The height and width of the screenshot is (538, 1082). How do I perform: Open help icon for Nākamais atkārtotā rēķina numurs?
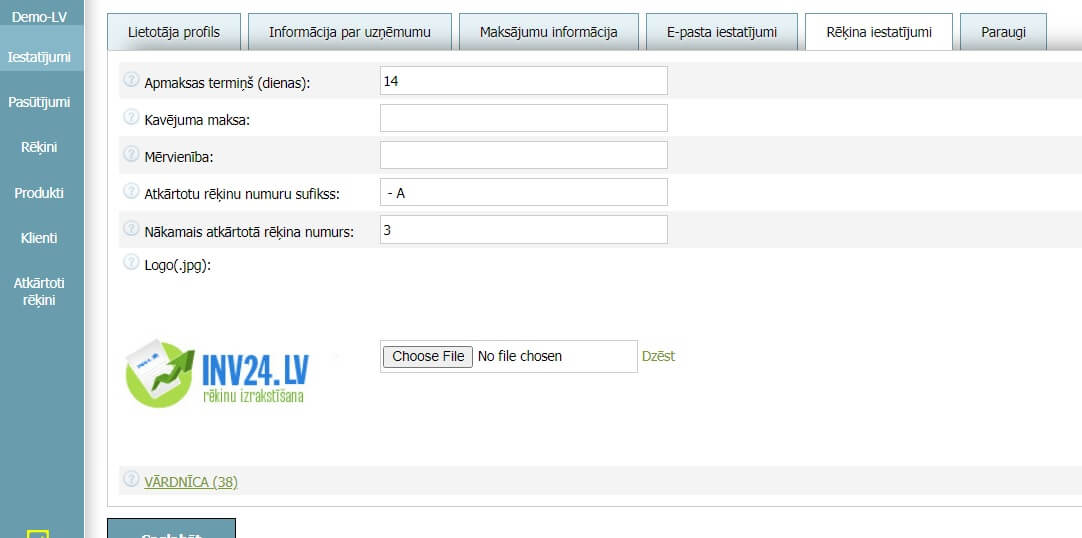pos(131,228)
